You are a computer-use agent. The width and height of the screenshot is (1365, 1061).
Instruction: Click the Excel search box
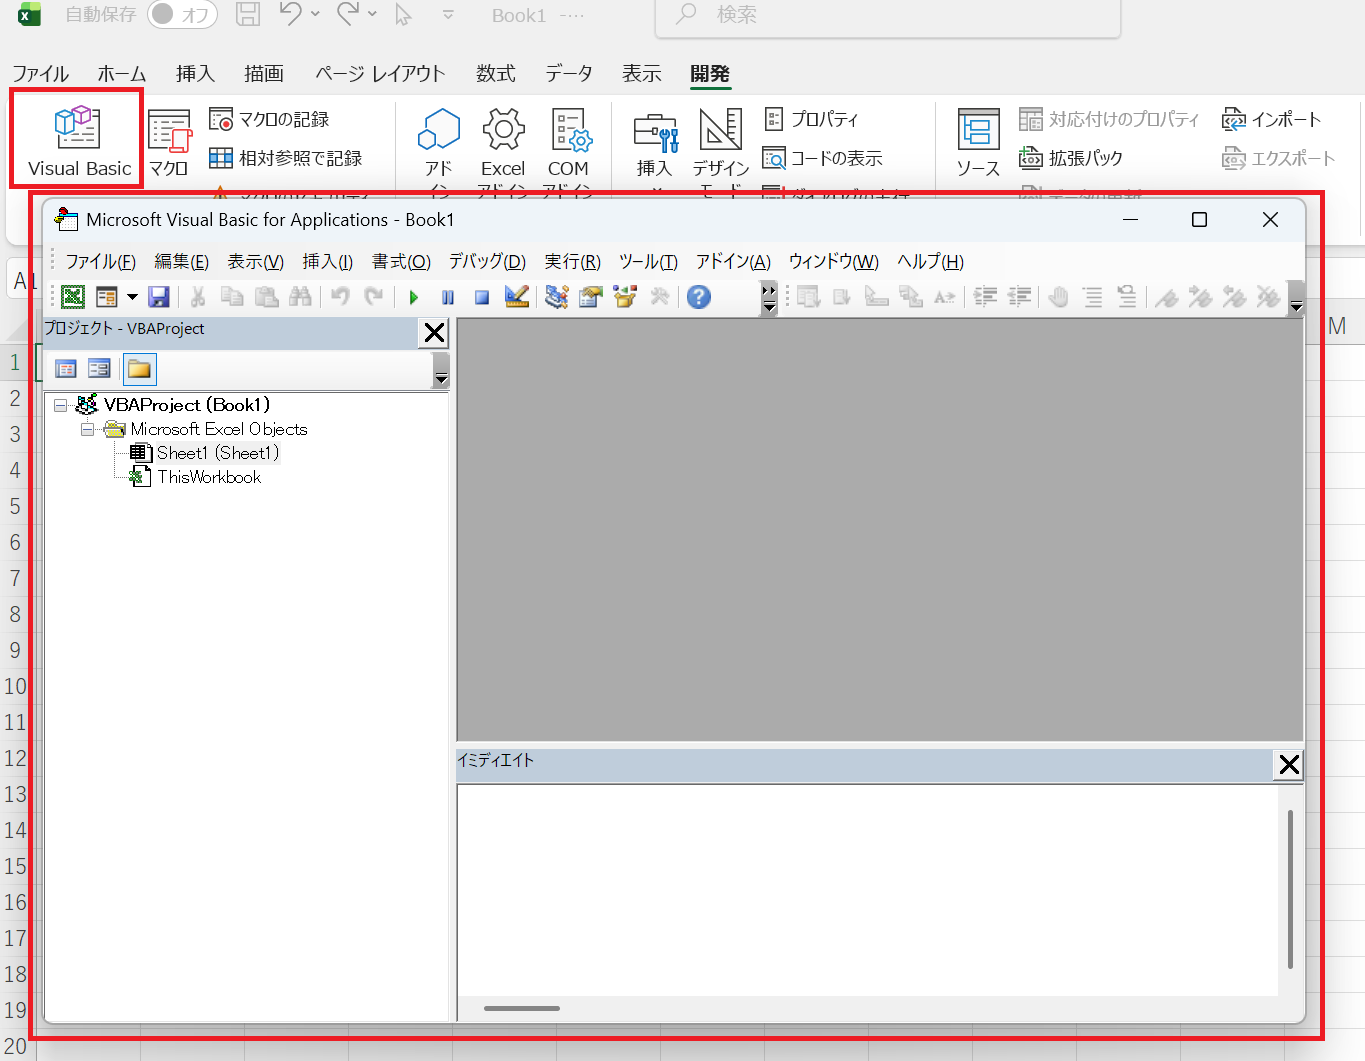(888, 16)
